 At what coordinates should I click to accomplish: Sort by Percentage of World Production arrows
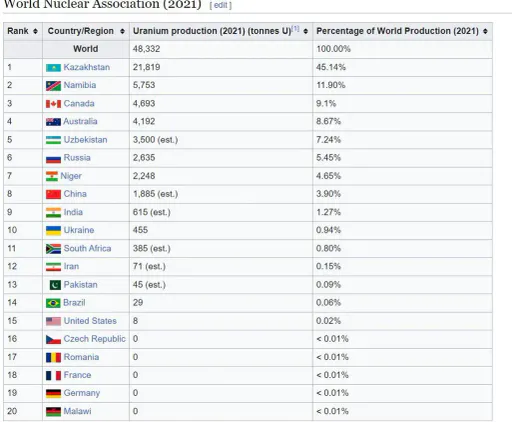(485, 31)
